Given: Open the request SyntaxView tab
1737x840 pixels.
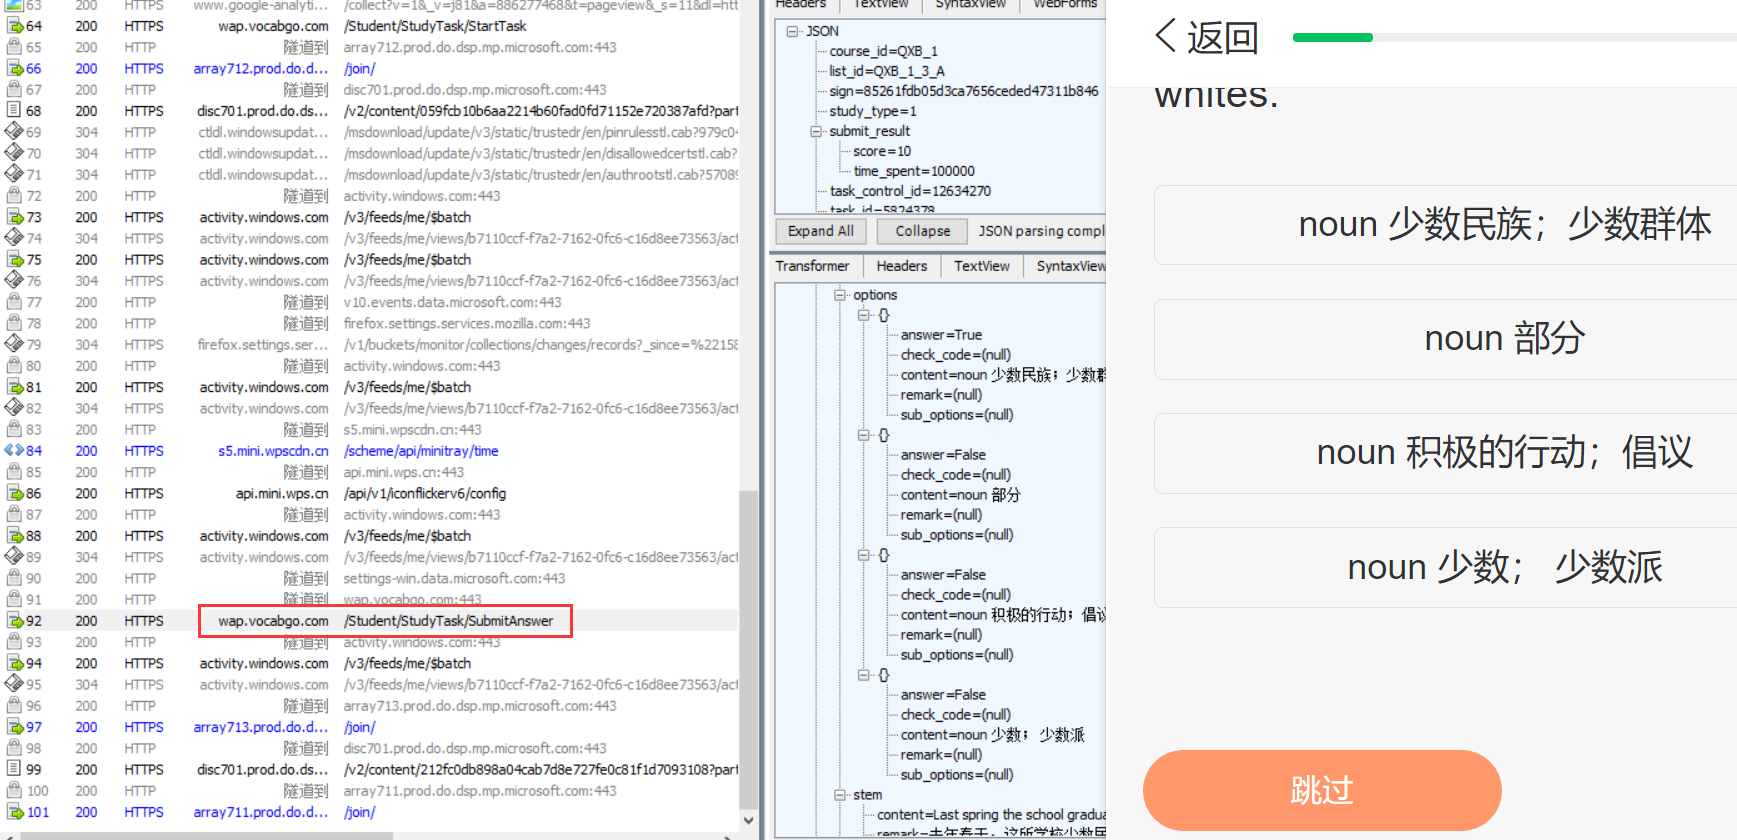Looking at the screenshot, I should click(x=971, y=5).
